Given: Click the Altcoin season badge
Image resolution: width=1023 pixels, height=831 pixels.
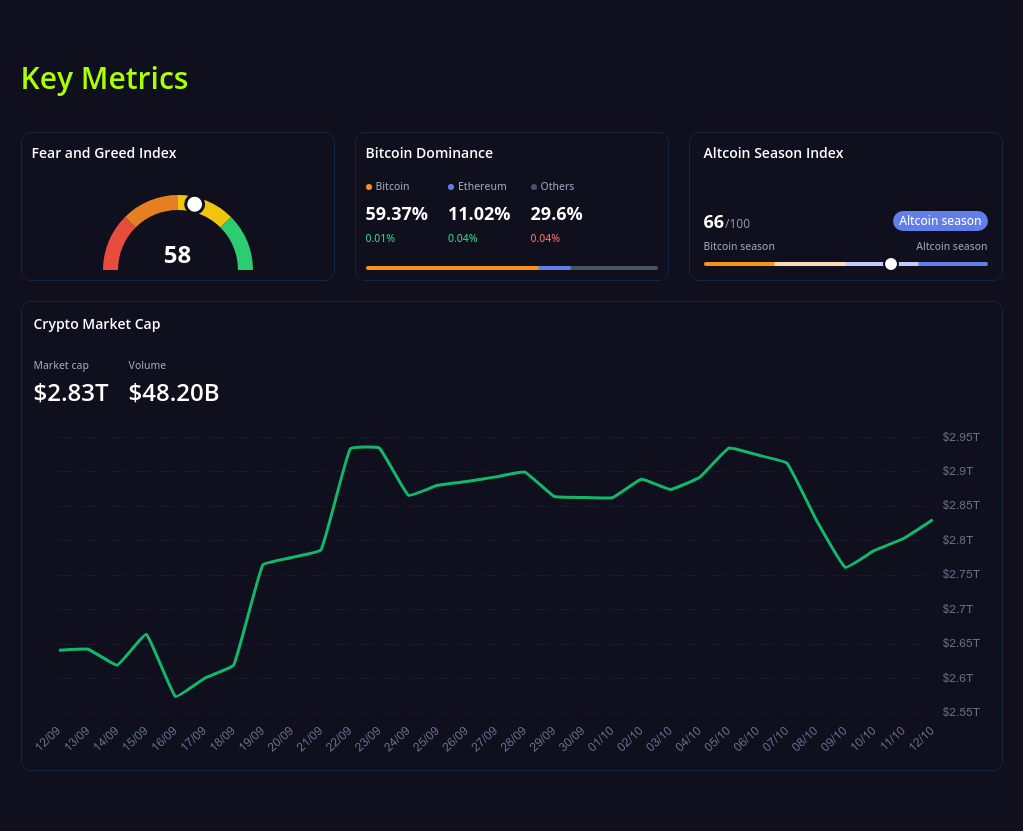Looking at the screenshot, I should click(x=940, y=221).
